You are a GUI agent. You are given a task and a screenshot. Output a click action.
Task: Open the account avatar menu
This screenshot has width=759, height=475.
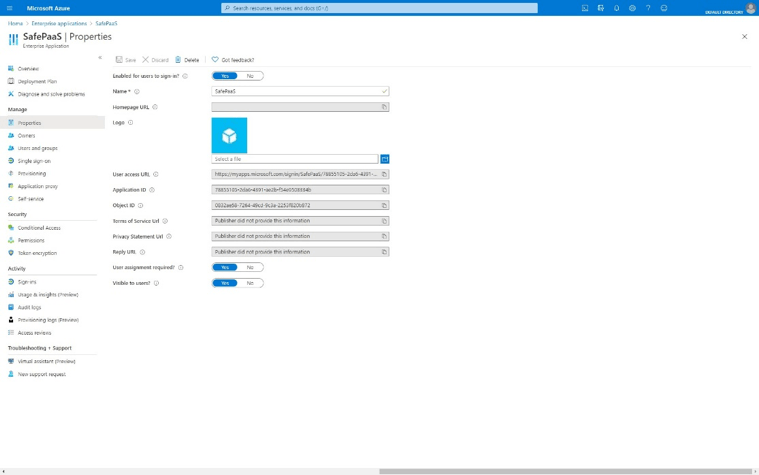[751, 8]
